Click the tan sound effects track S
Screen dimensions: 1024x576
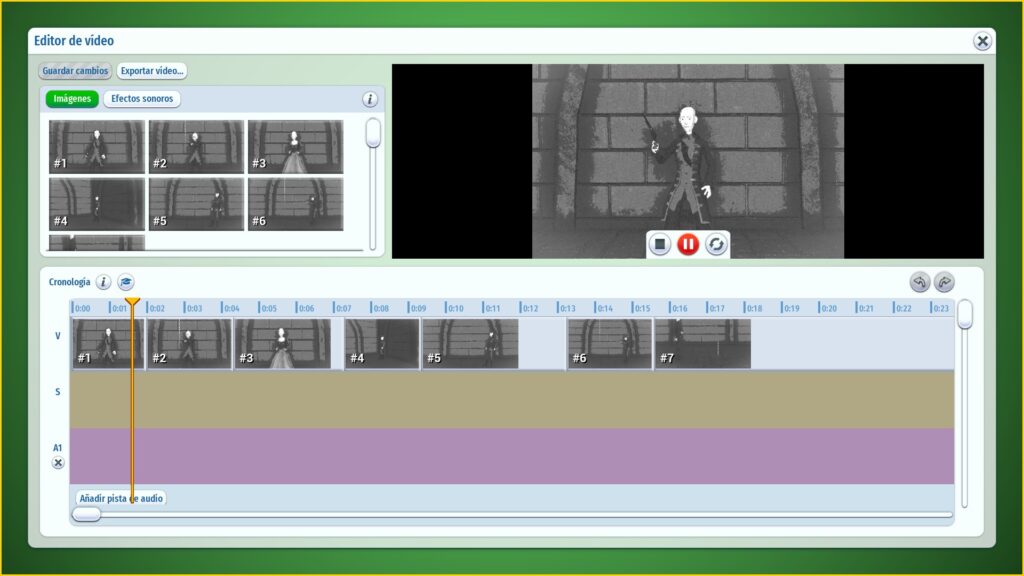pos(512,400)
